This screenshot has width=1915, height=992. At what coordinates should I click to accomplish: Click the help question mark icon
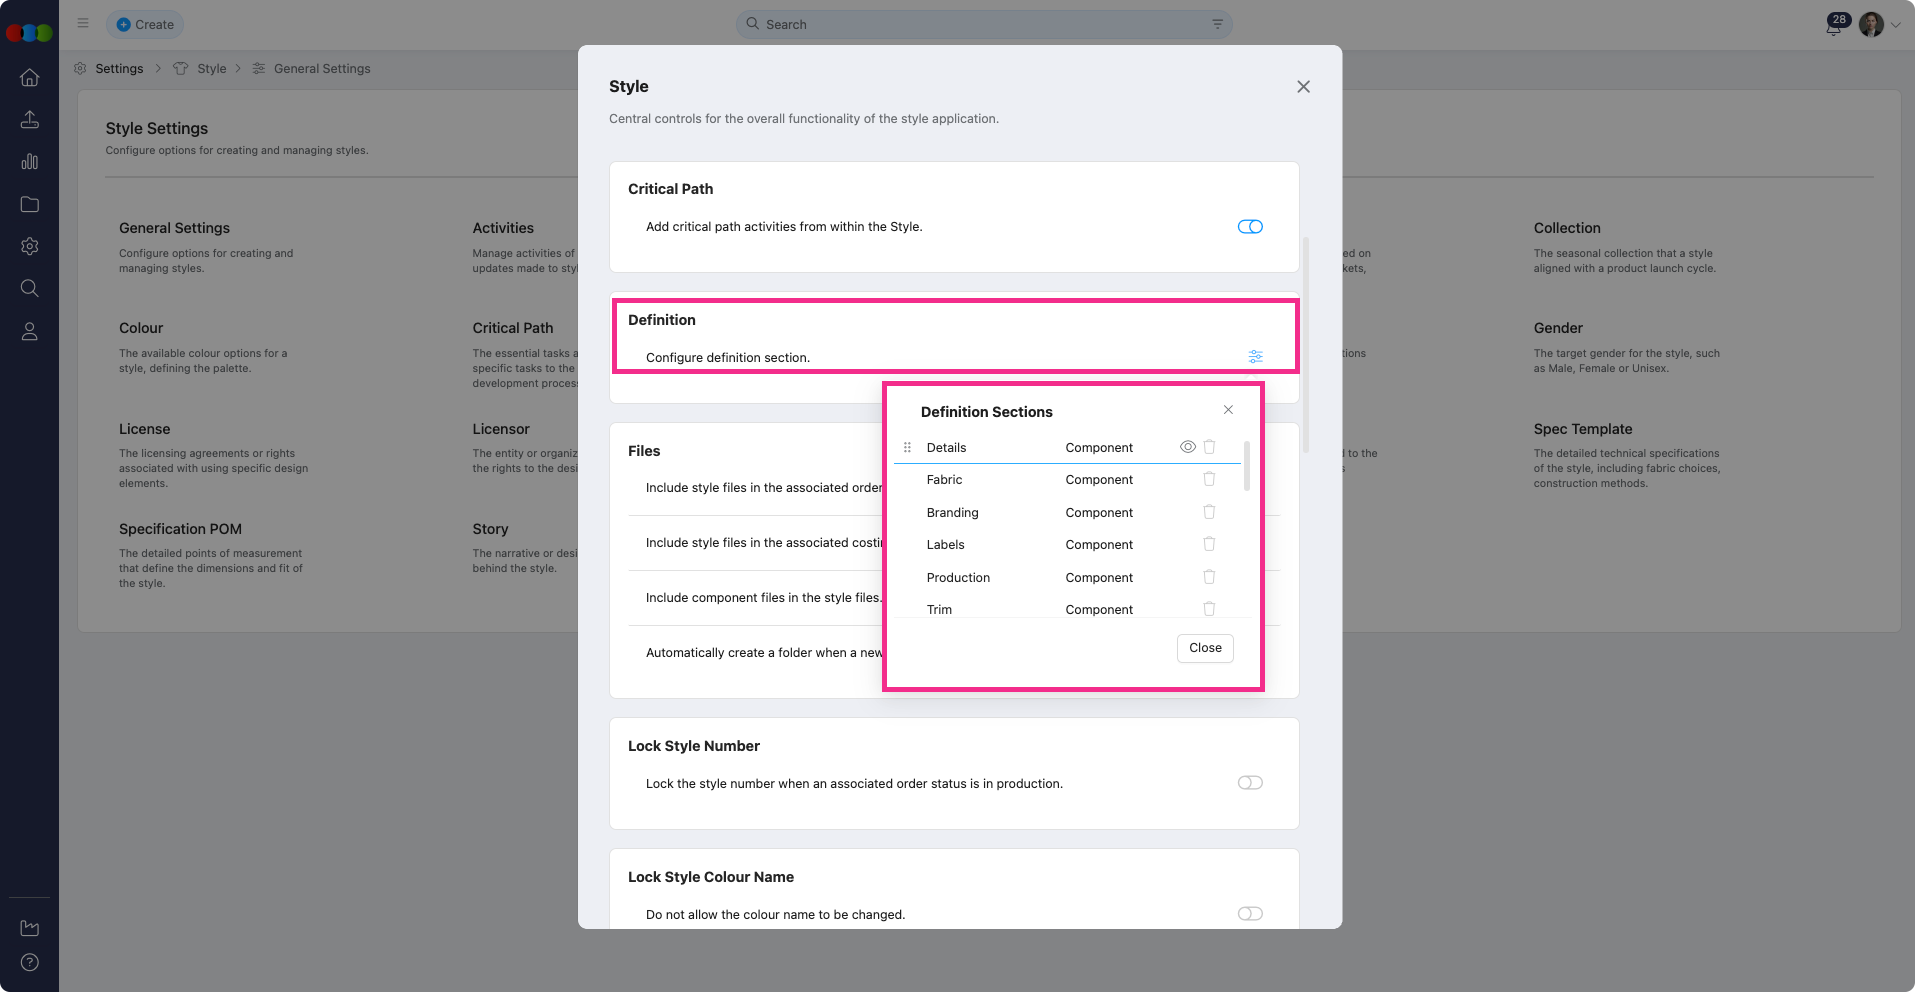[x=30, y=962]
